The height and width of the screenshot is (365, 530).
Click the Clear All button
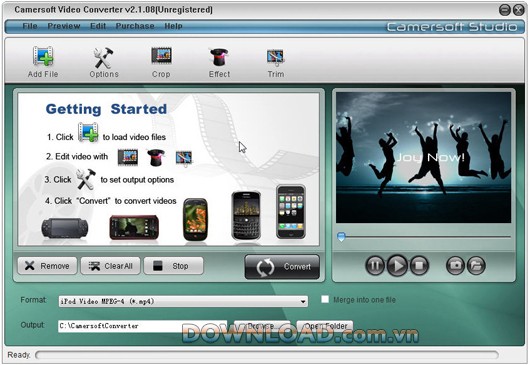click(x=110, y=266)
